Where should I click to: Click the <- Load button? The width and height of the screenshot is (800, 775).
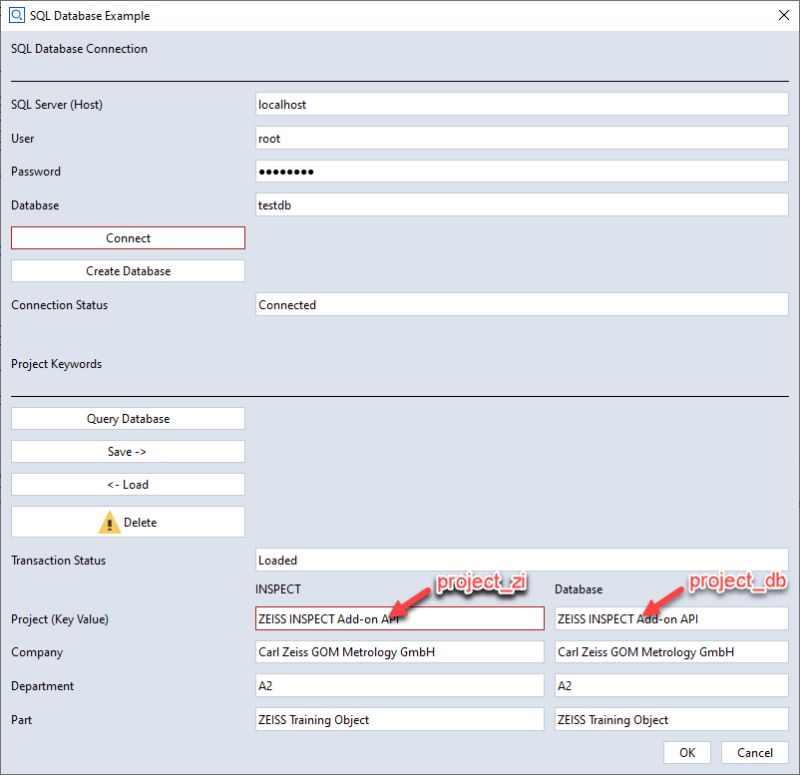coord(128,485)
